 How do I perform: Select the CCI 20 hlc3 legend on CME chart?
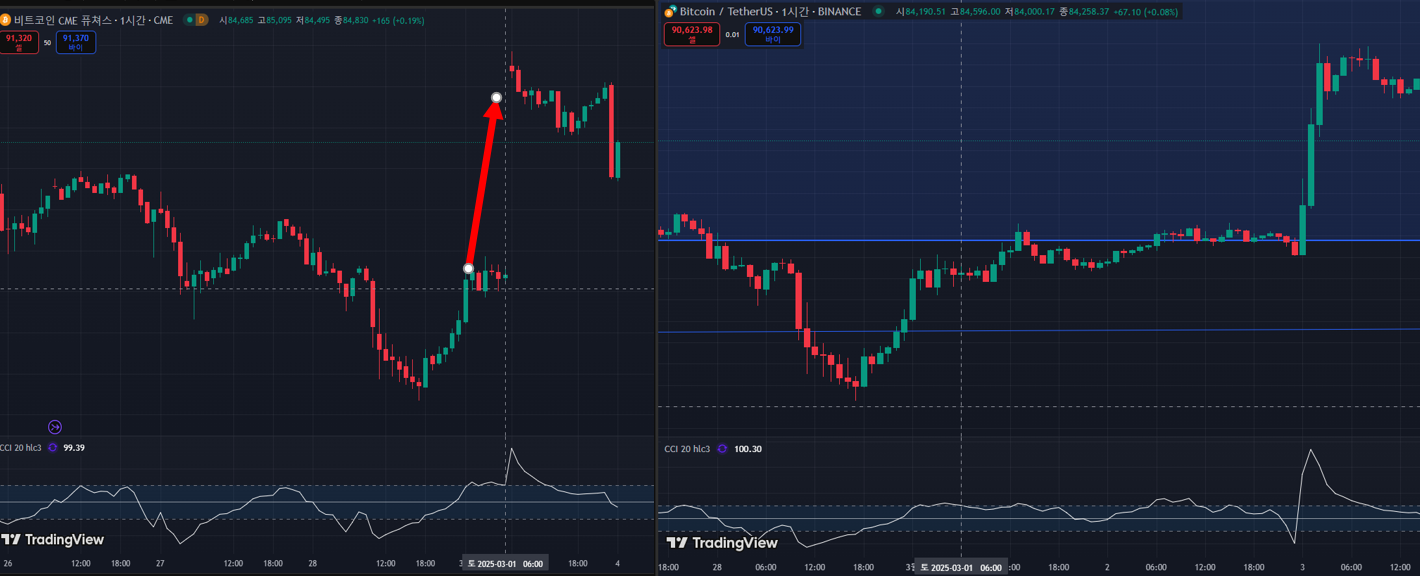pyautogui.click(x=21, y=448)
